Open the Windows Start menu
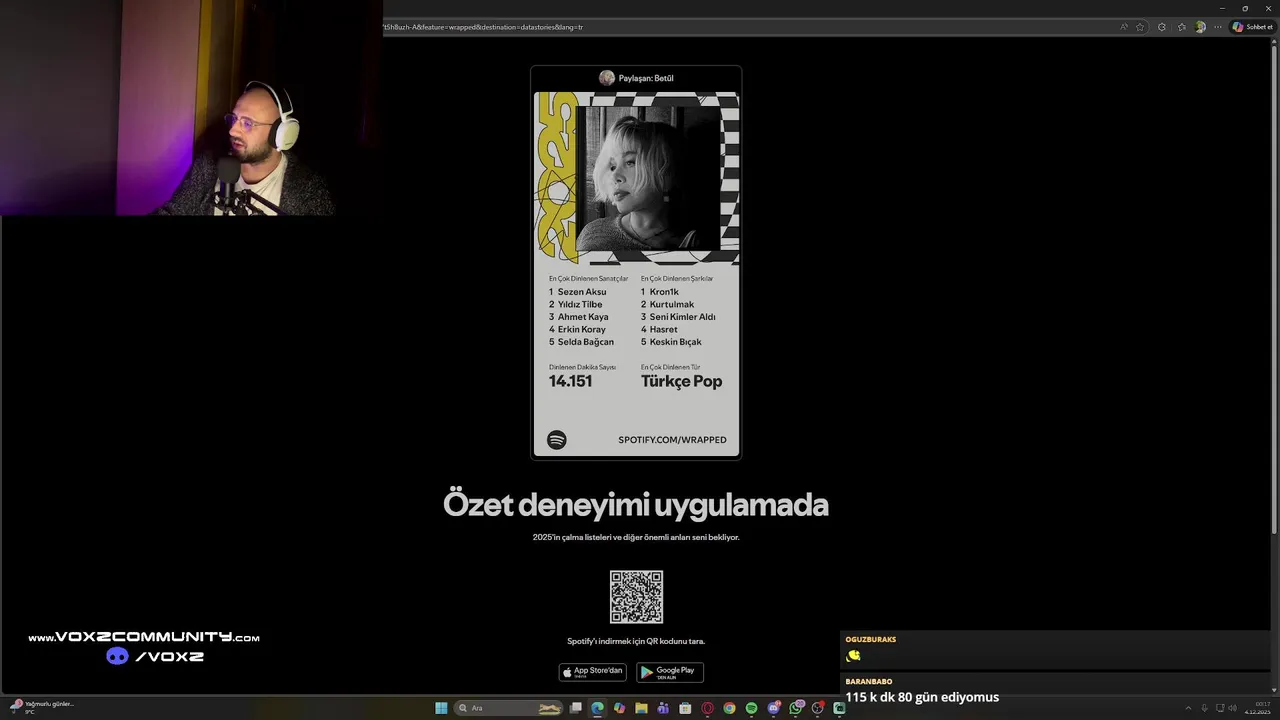Viewport: 1280px width, 720px height. (x=441, y=708)
